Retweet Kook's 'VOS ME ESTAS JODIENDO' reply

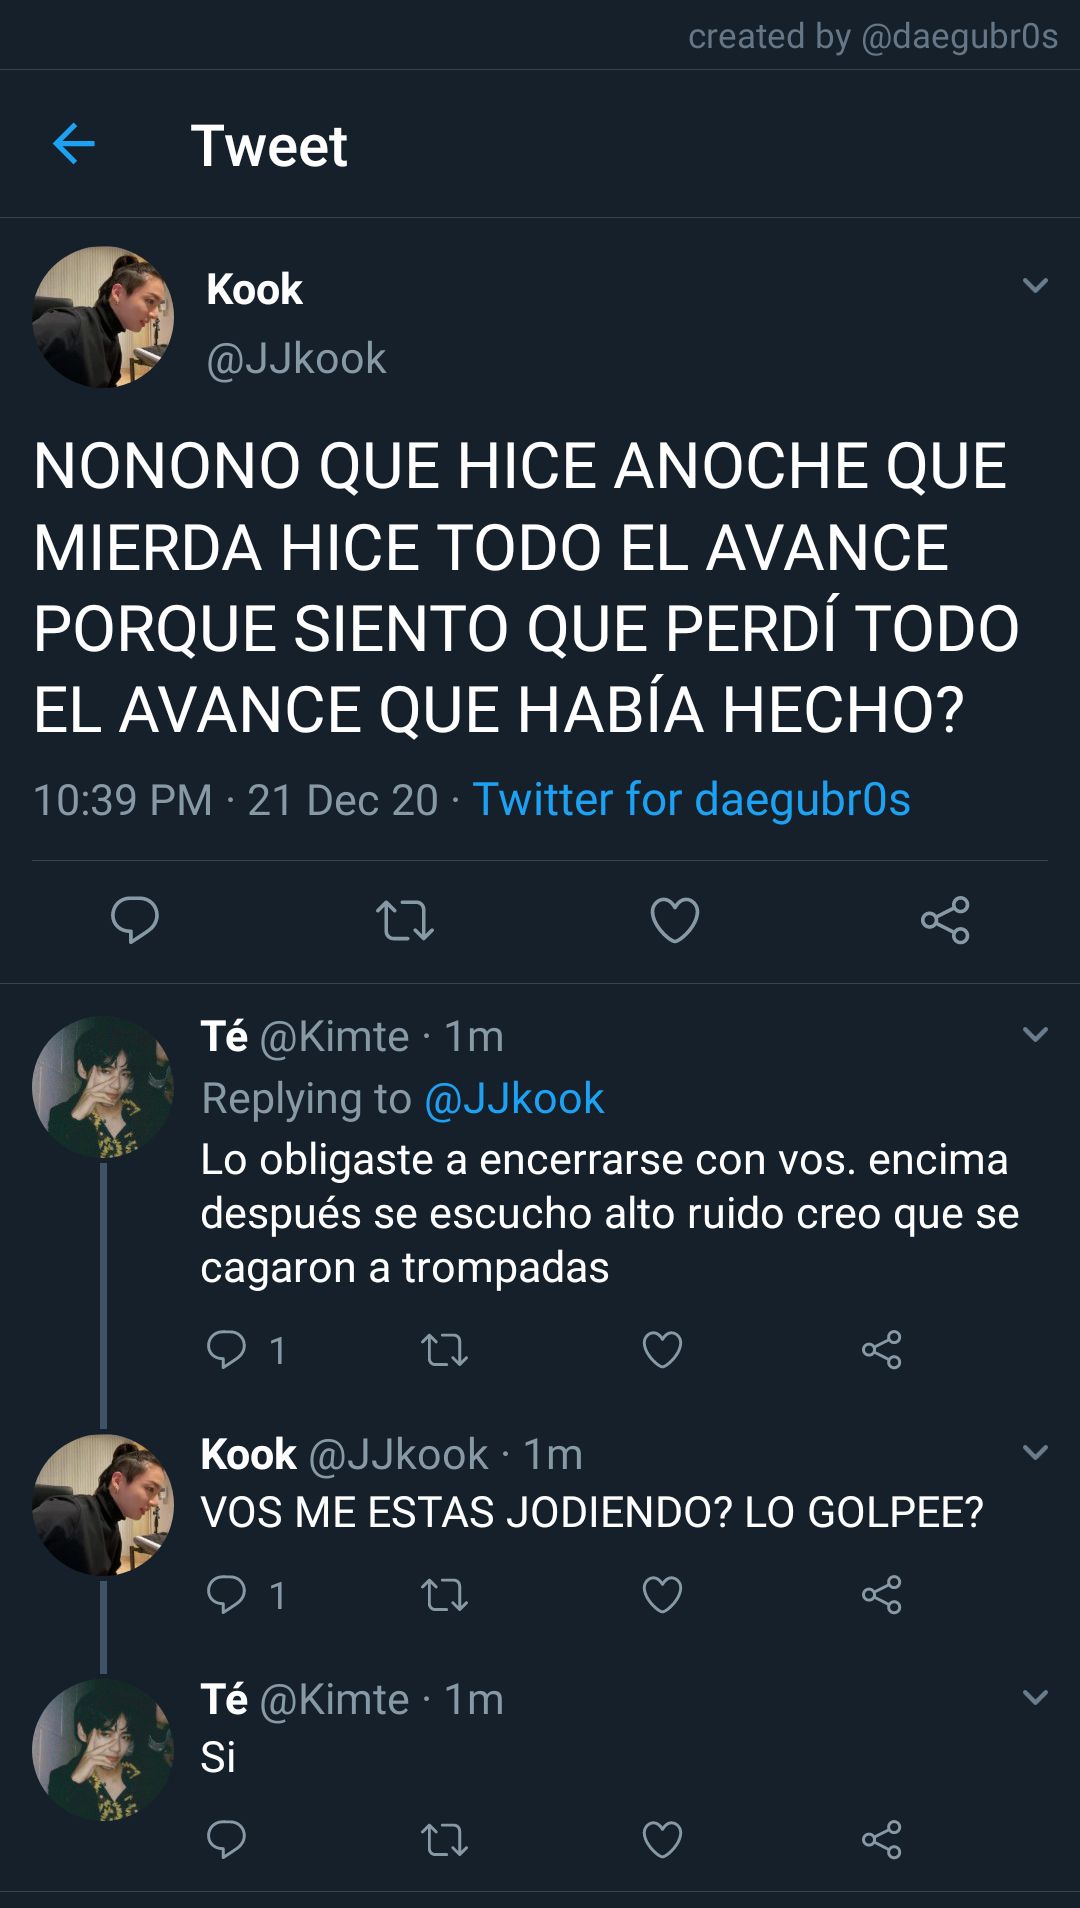click(444, 1595)
